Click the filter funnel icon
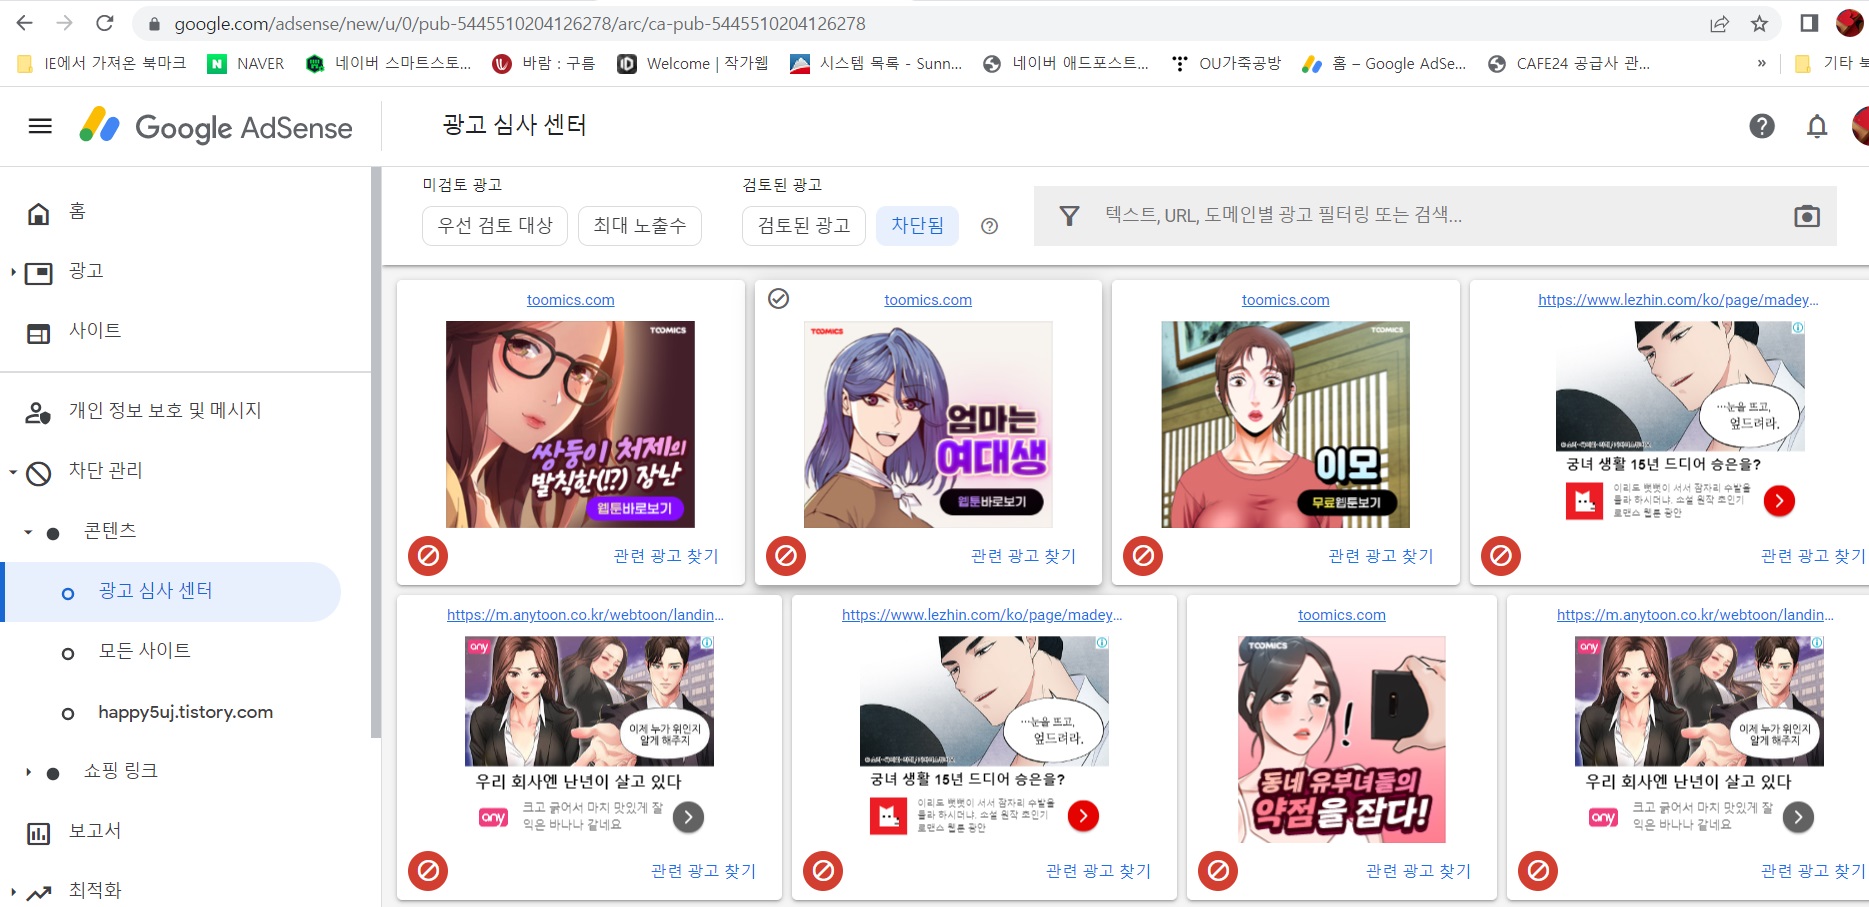Screen dimensions: 1869x907 pyautogui.click(x=1069, y=216)
